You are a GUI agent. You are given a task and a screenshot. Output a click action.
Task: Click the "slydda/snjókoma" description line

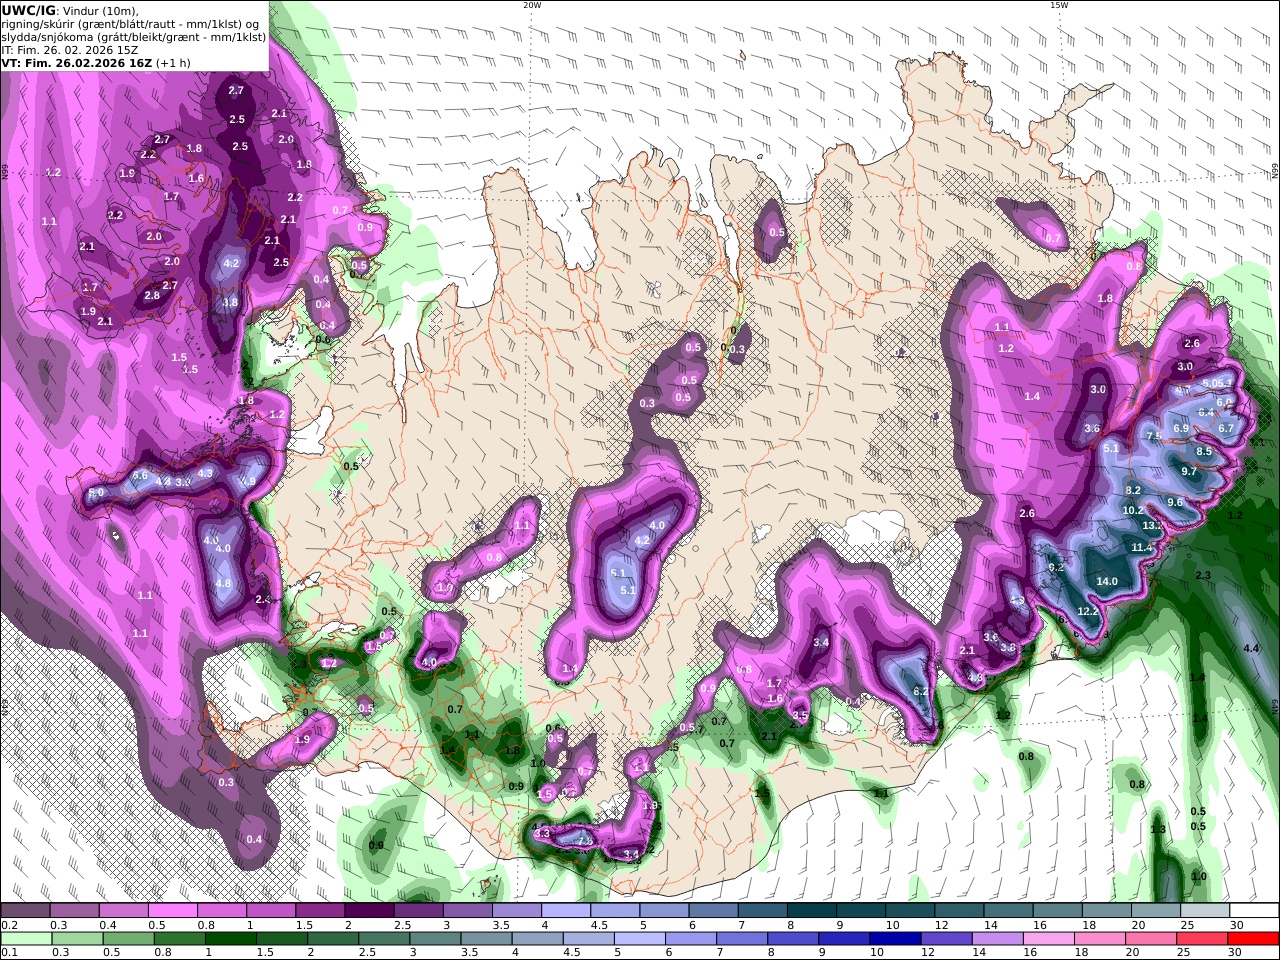(x=134, y=36)
